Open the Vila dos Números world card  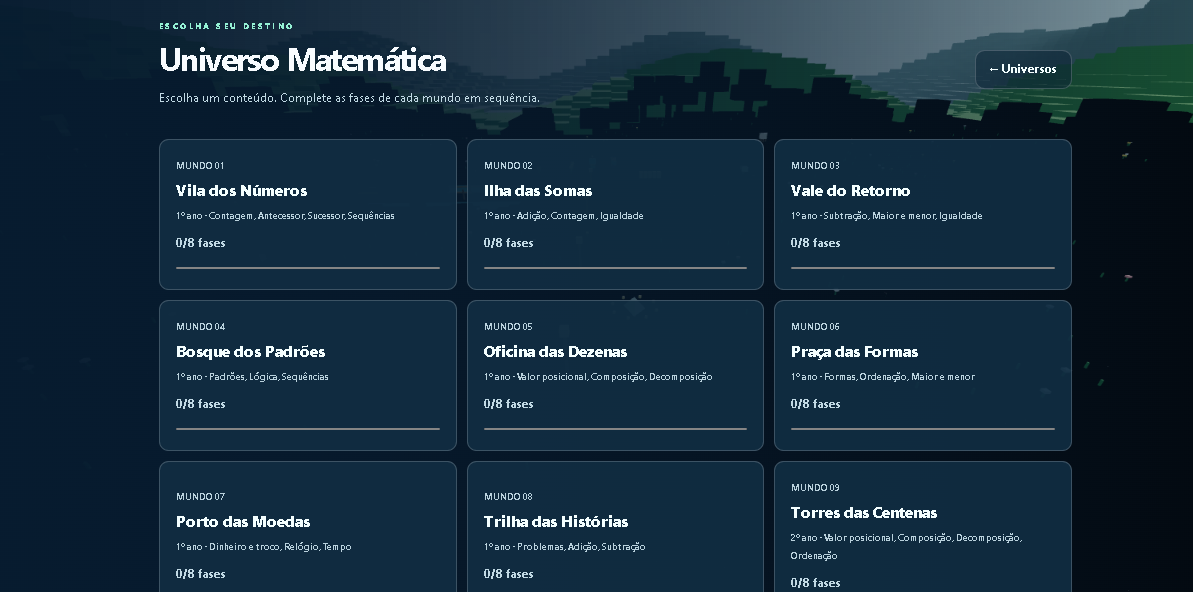[307, 215]
